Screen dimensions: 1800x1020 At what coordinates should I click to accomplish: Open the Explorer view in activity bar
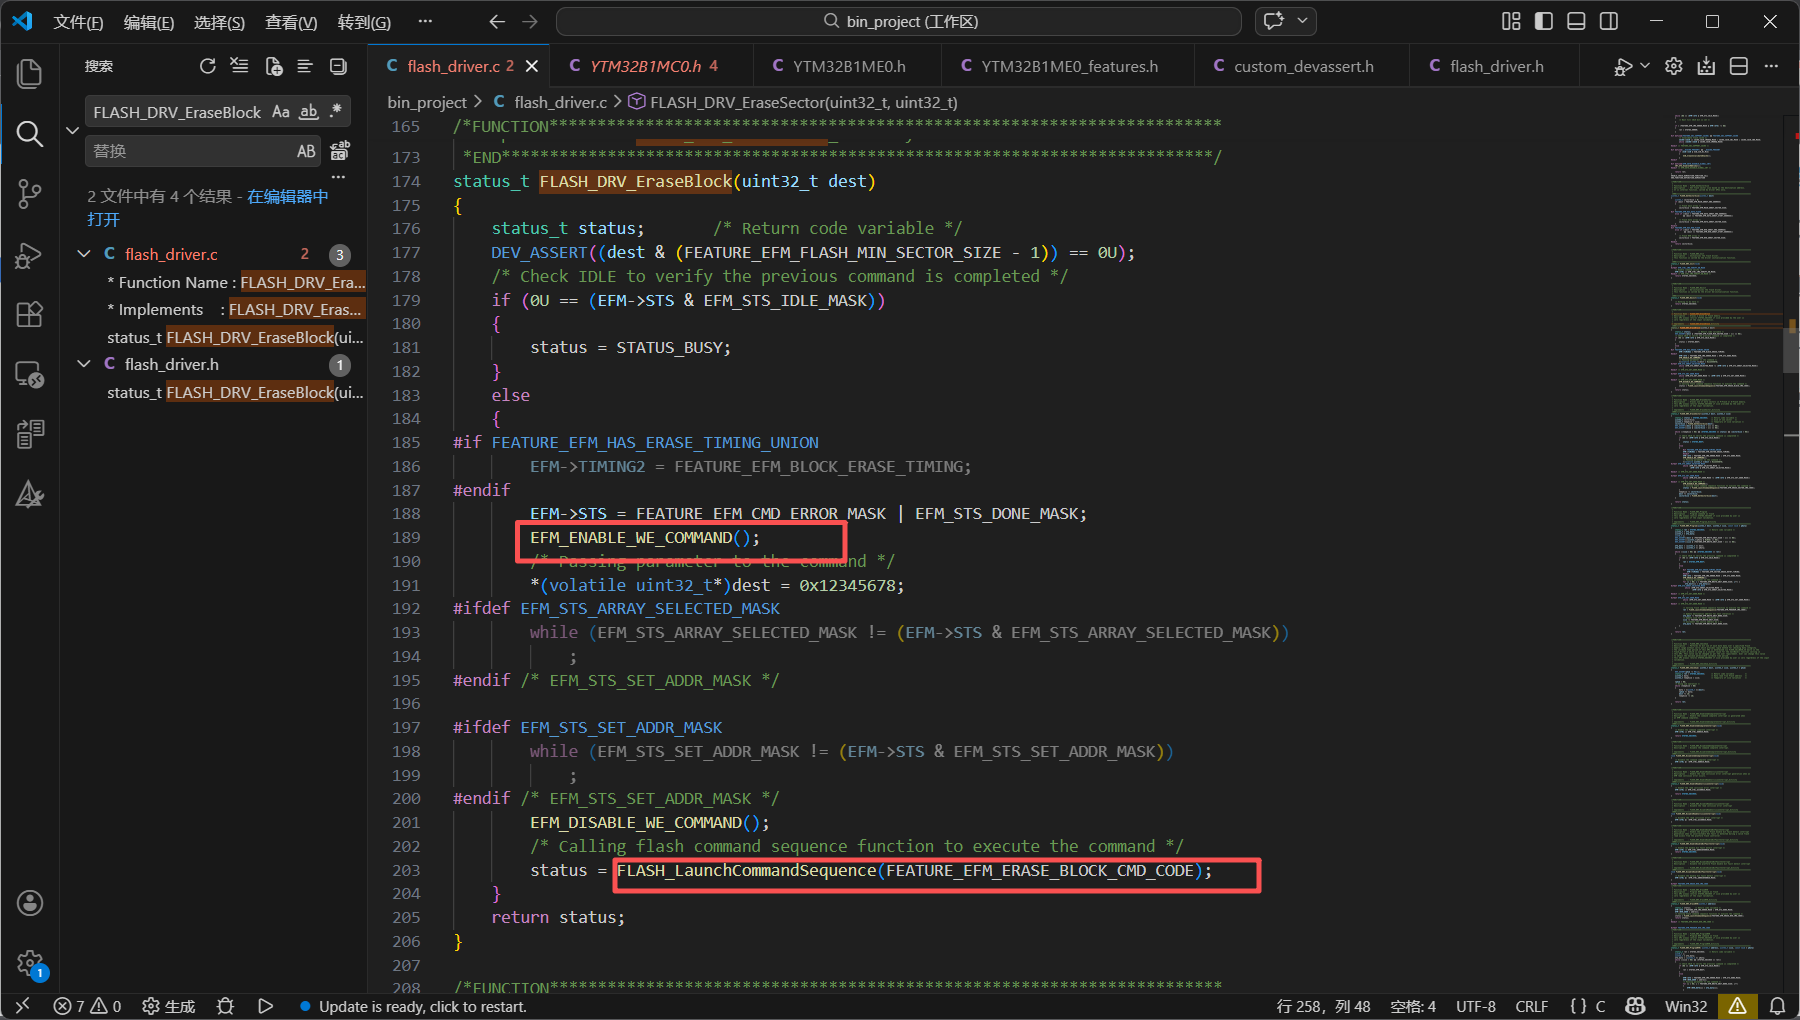point(30,74)
